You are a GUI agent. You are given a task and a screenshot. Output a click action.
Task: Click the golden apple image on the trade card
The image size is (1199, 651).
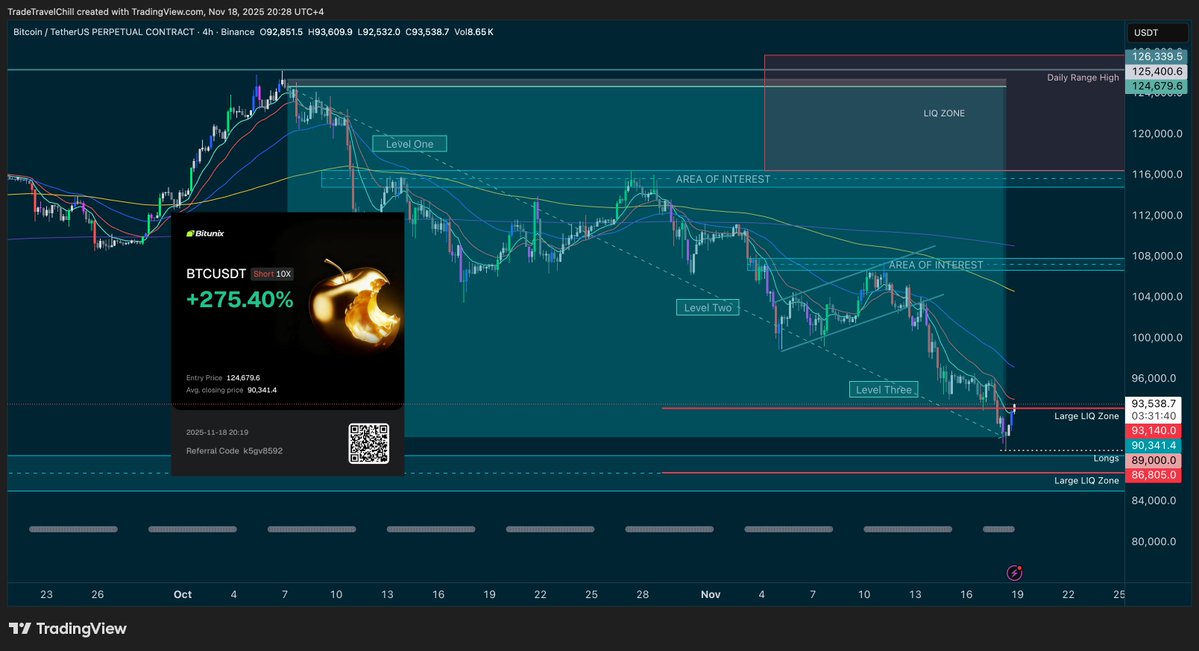[356, 304]
